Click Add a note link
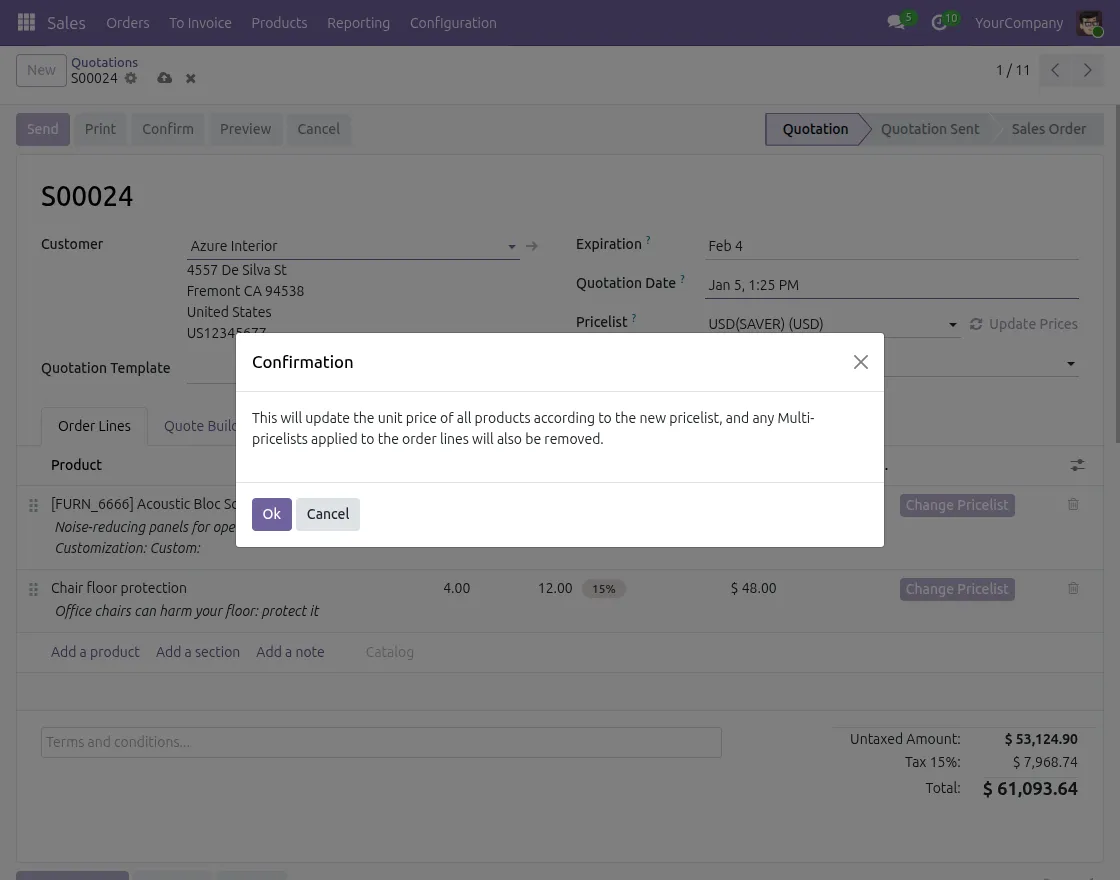The width and height of the screenshot is (1120, 880). [290, 652]
